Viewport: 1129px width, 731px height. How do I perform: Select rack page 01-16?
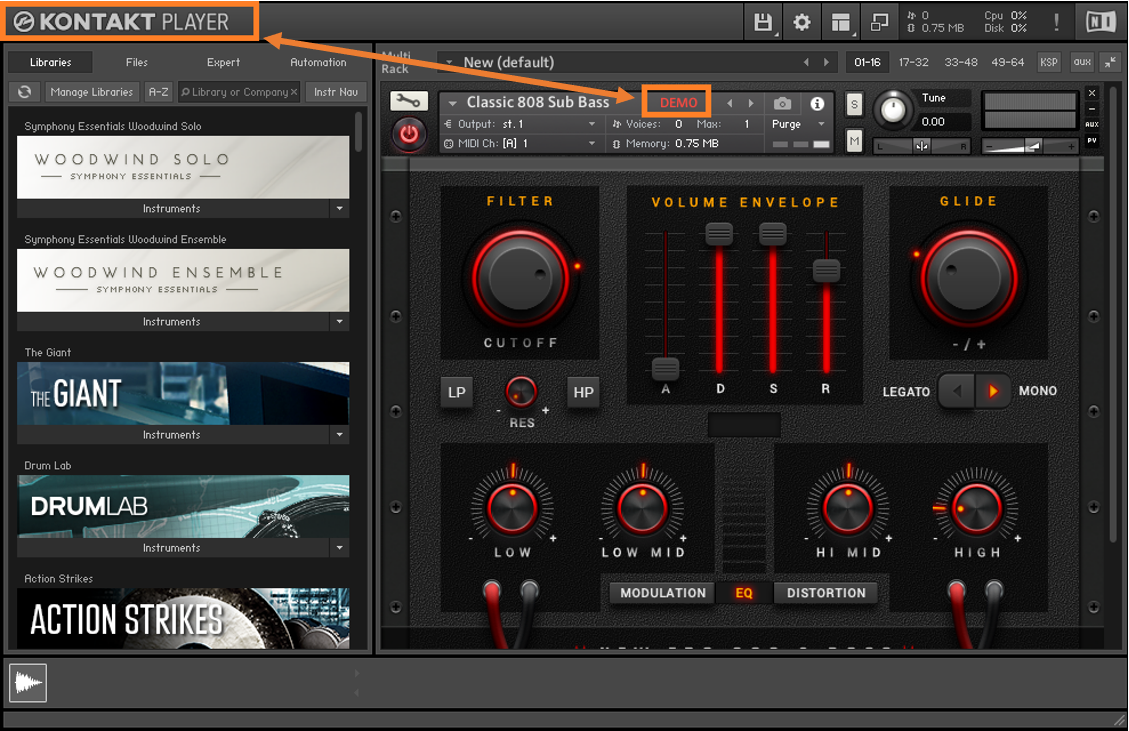point(867,63)
